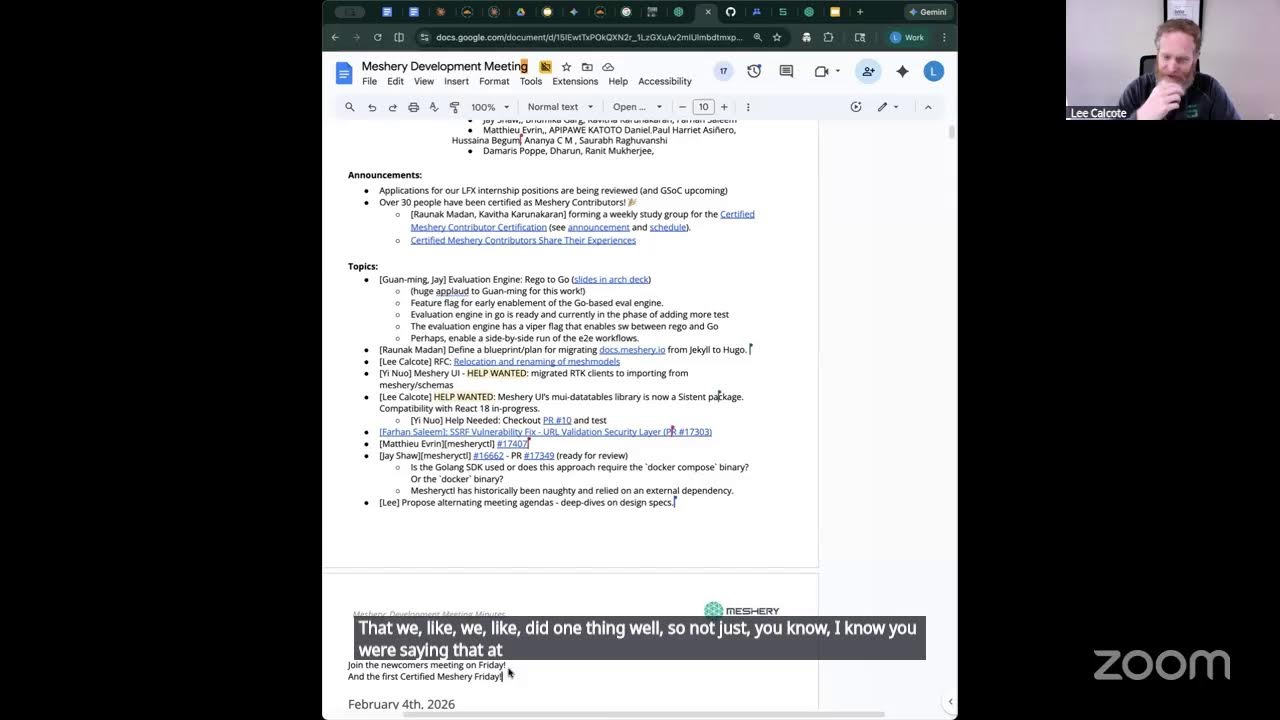Click the document title field
The height and width of the screenshot is (720, 1280).
click(444, 66)
